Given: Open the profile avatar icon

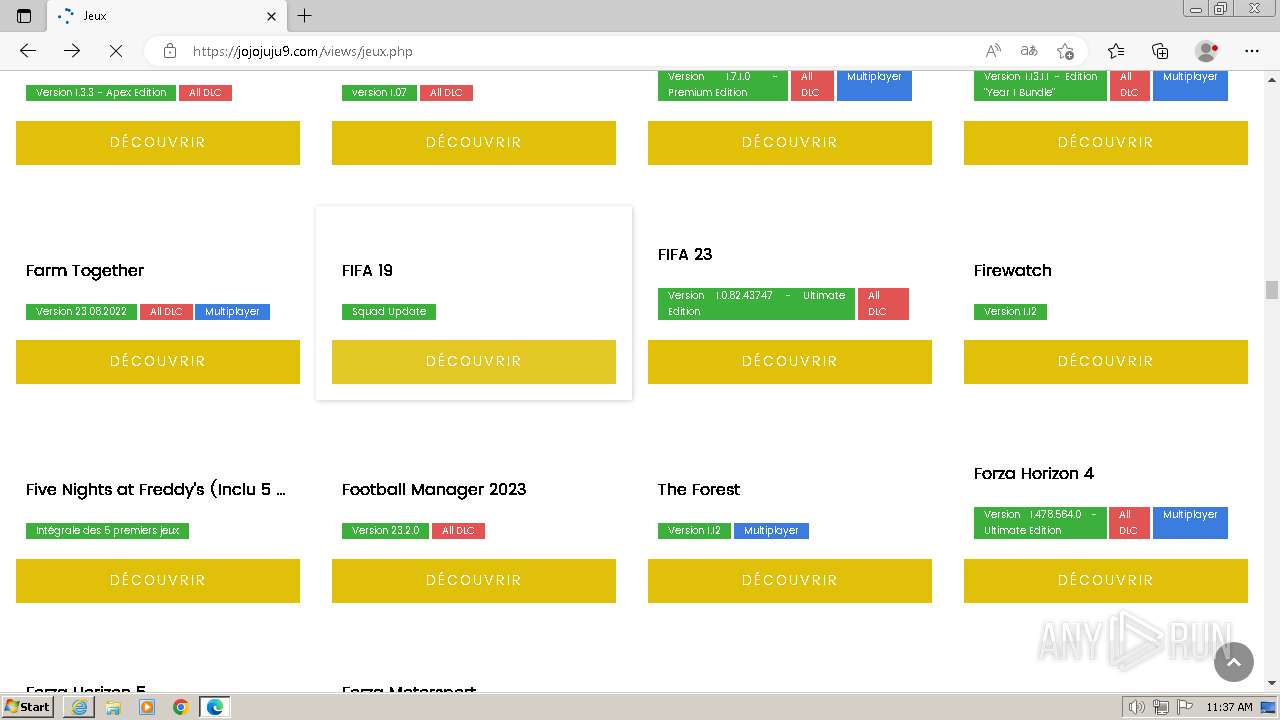Looking at the screenshot, I should point(1207,51).
